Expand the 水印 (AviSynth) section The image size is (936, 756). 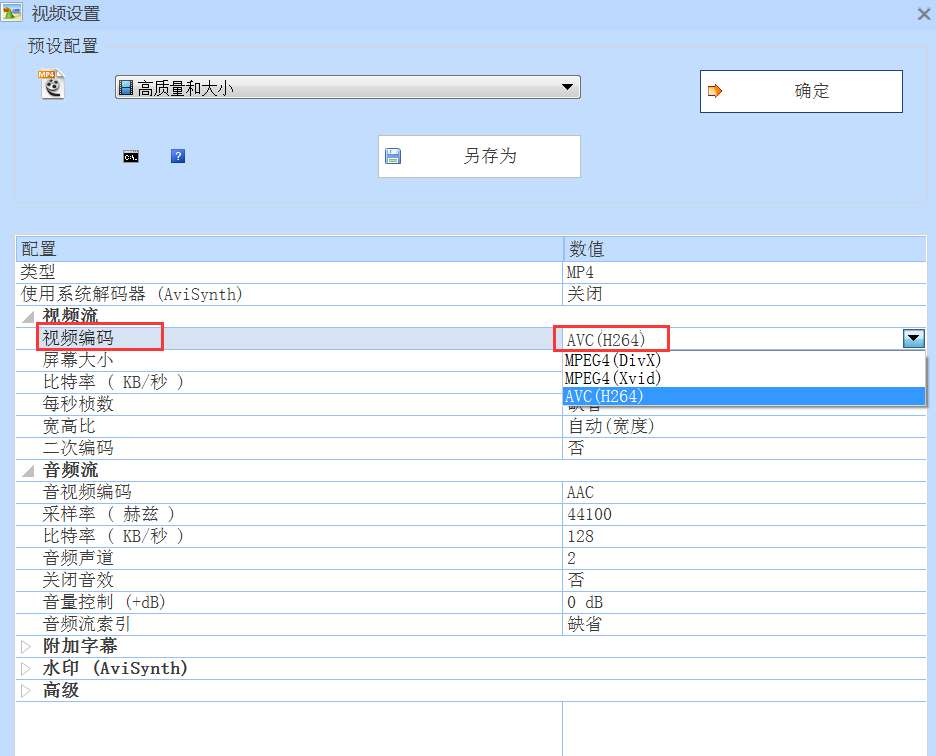27,668
